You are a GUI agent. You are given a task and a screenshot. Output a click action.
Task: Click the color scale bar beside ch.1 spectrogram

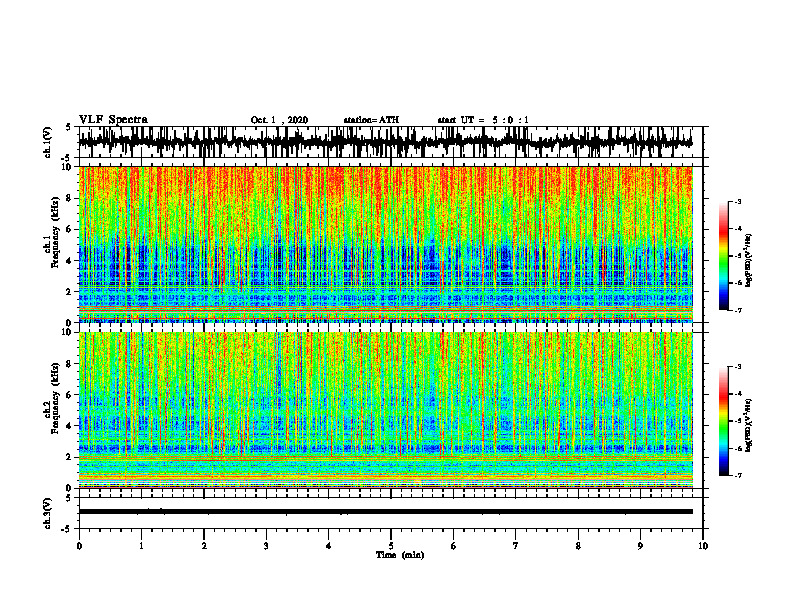tap(723, 256)
